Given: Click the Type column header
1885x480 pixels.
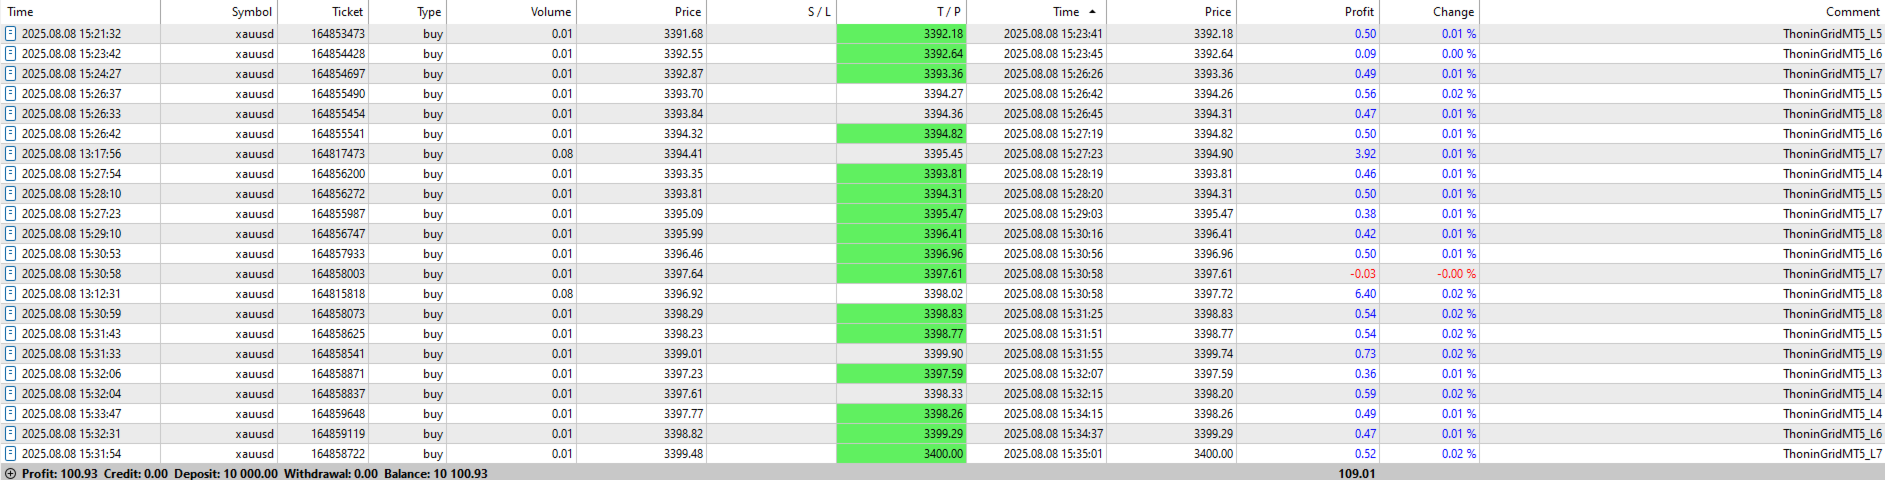Looking at the screenshot, I should (x=407, y=12).
